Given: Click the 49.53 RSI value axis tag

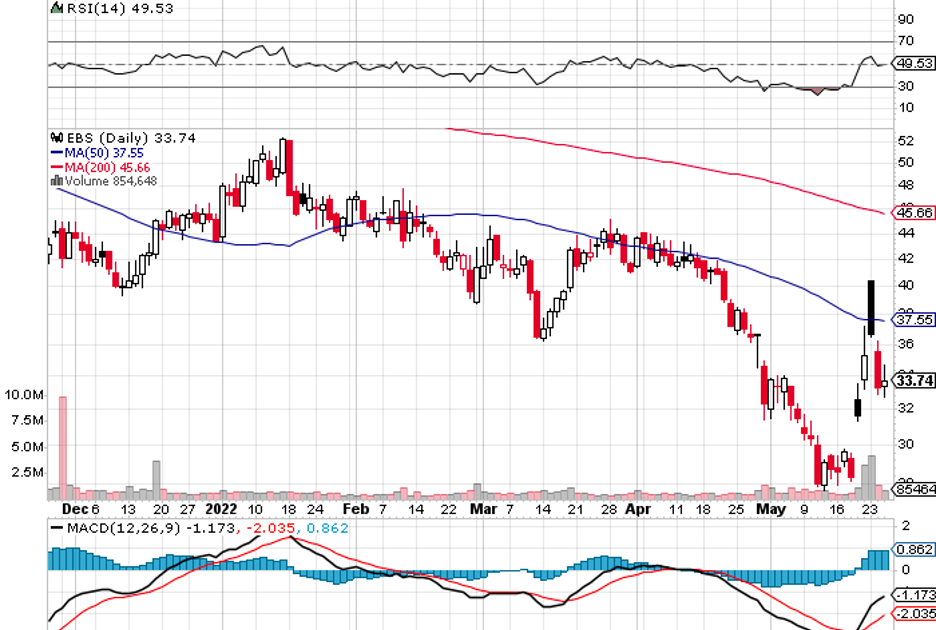Looking at the screenshot, I should point(914,63).
